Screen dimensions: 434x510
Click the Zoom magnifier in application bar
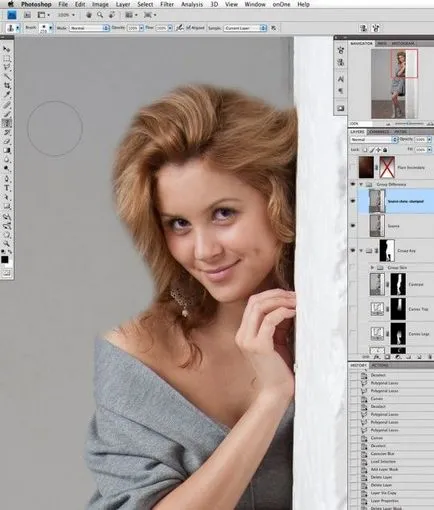(x=100, y=15)
